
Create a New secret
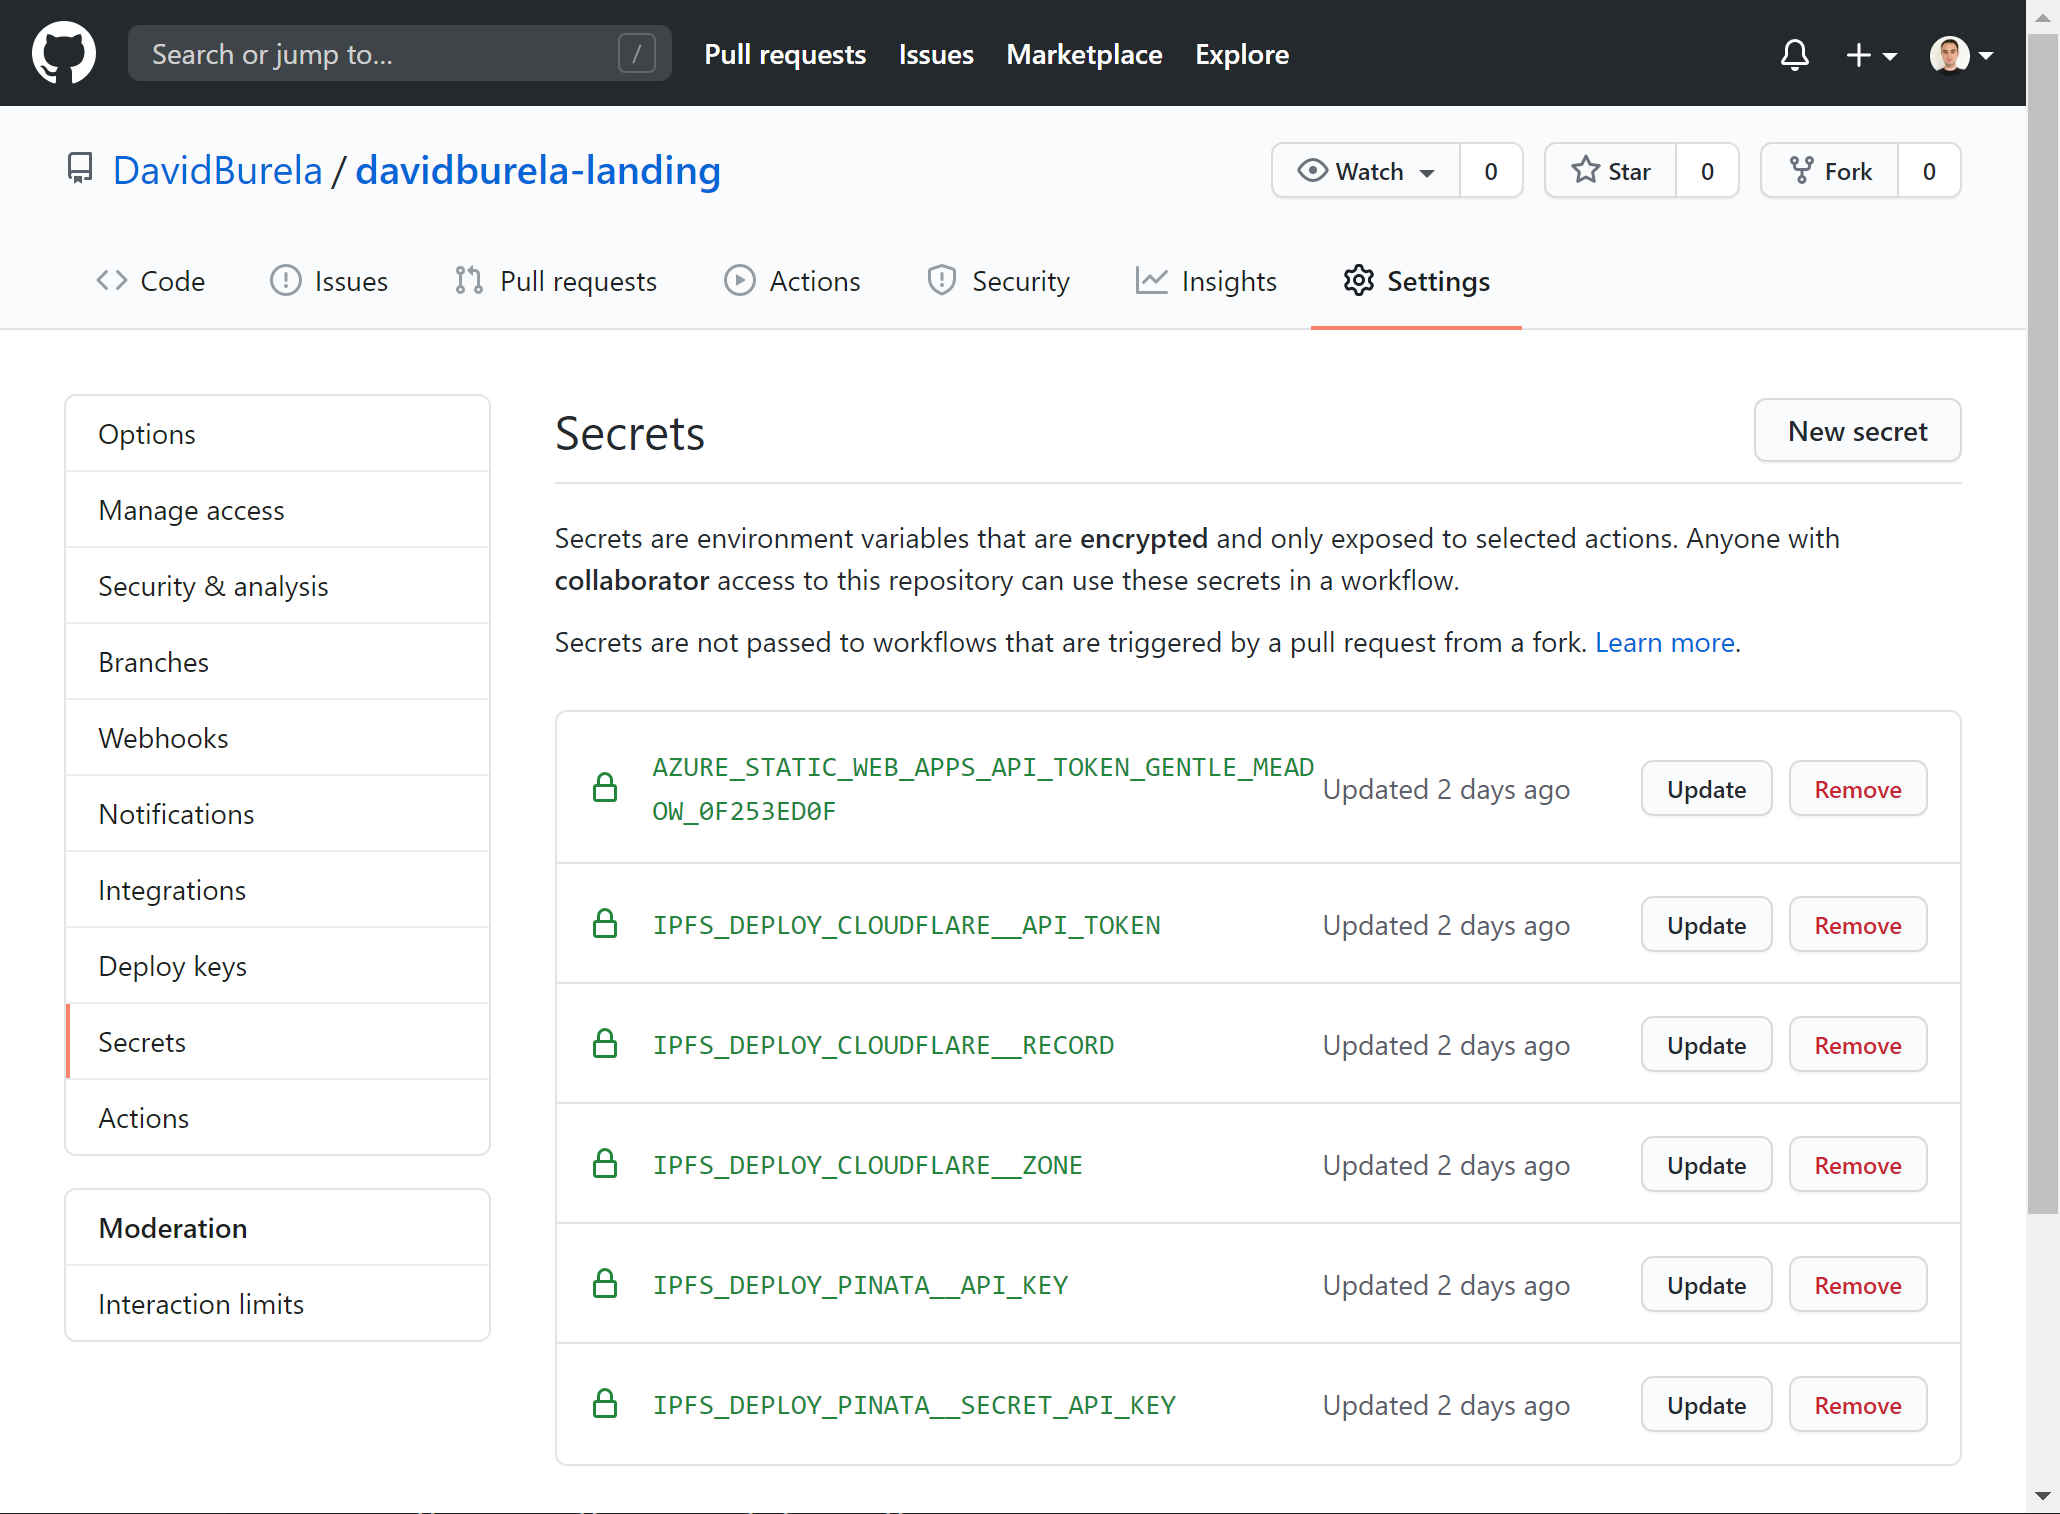[1857, 431]
